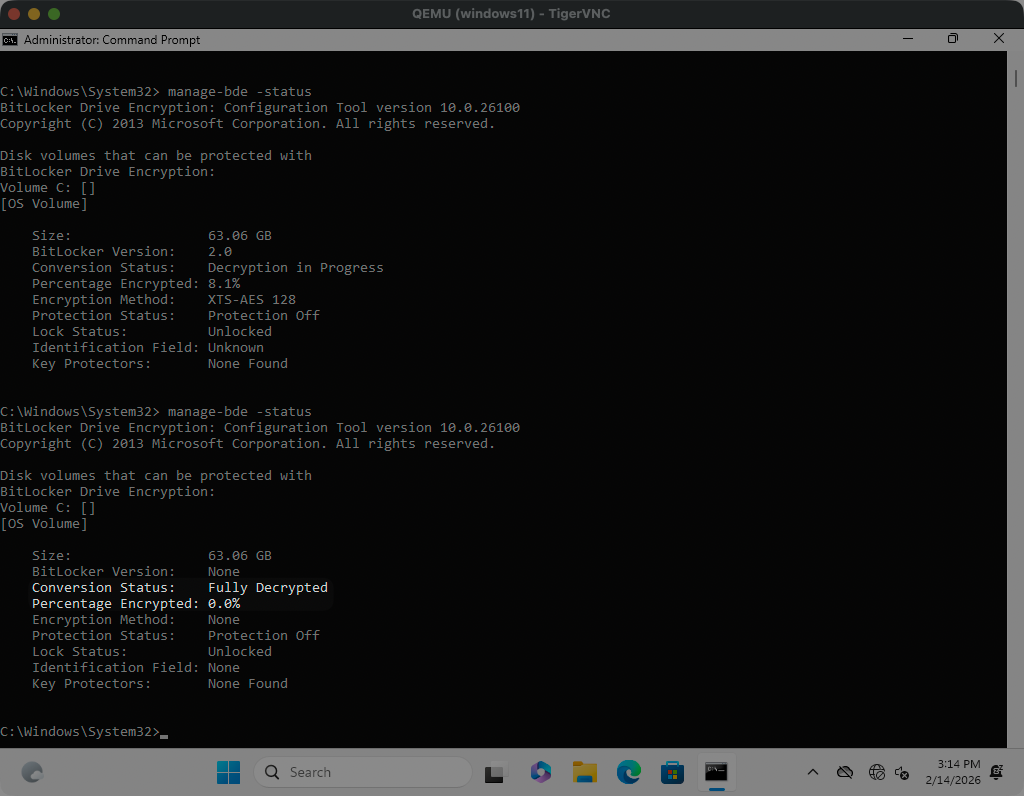Minimize the Command Prompt window
This screenshot has height=796, width=1024.
(x=908, y=39)
